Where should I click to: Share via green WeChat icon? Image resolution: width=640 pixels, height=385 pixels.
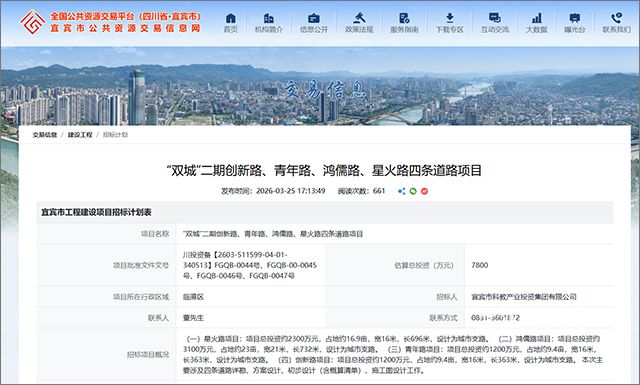tap(413, 191)
